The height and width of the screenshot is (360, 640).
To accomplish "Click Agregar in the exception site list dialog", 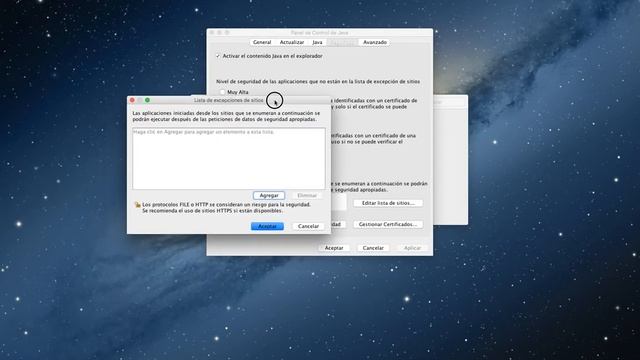I will tap(269, 196).
